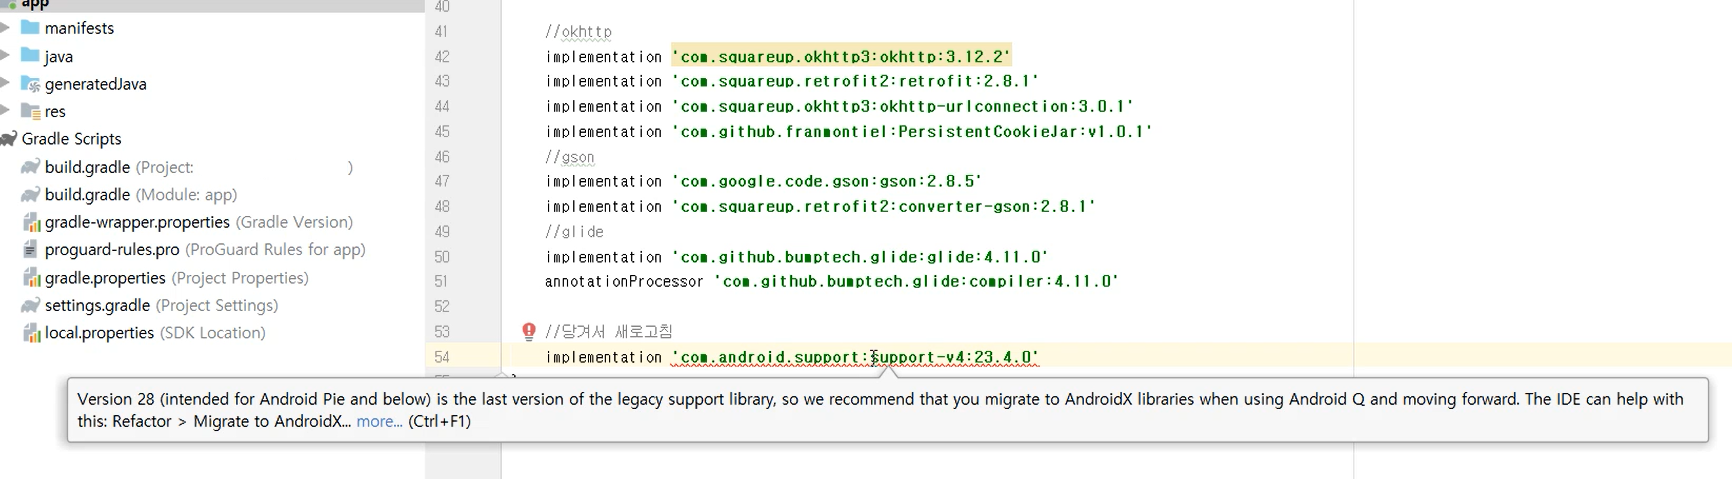Click the manifests folder icon
1732x479 pixels.
point(30,28)
